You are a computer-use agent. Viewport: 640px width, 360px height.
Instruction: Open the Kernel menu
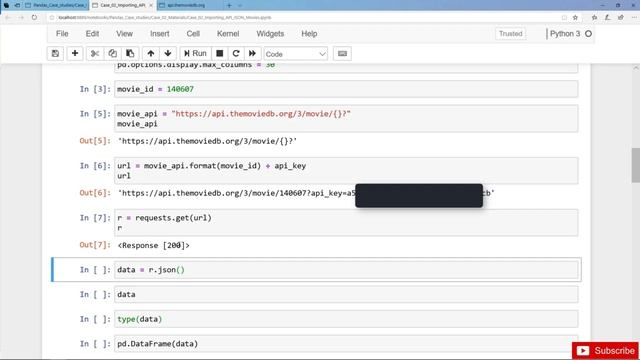tap(228, 34)
